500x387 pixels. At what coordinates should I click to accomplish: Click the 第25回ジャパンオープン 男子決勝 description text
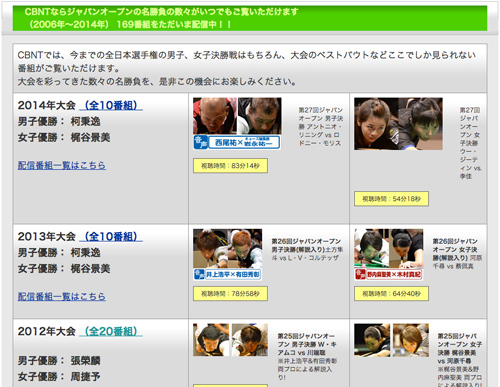click(307, 356)
